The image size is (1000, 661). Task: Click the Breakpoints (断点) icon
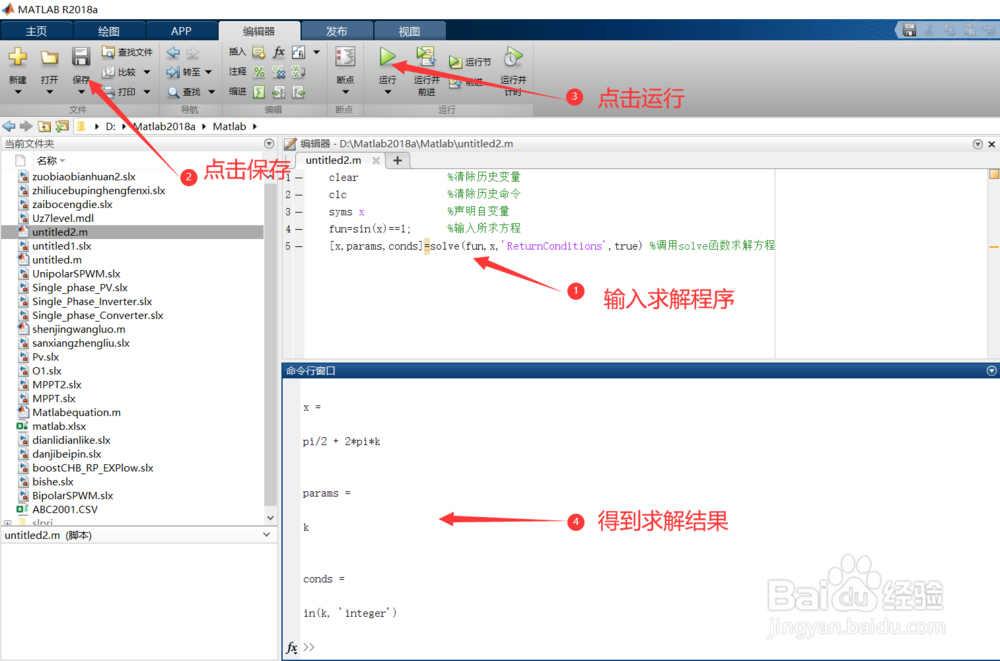point(345,57)
